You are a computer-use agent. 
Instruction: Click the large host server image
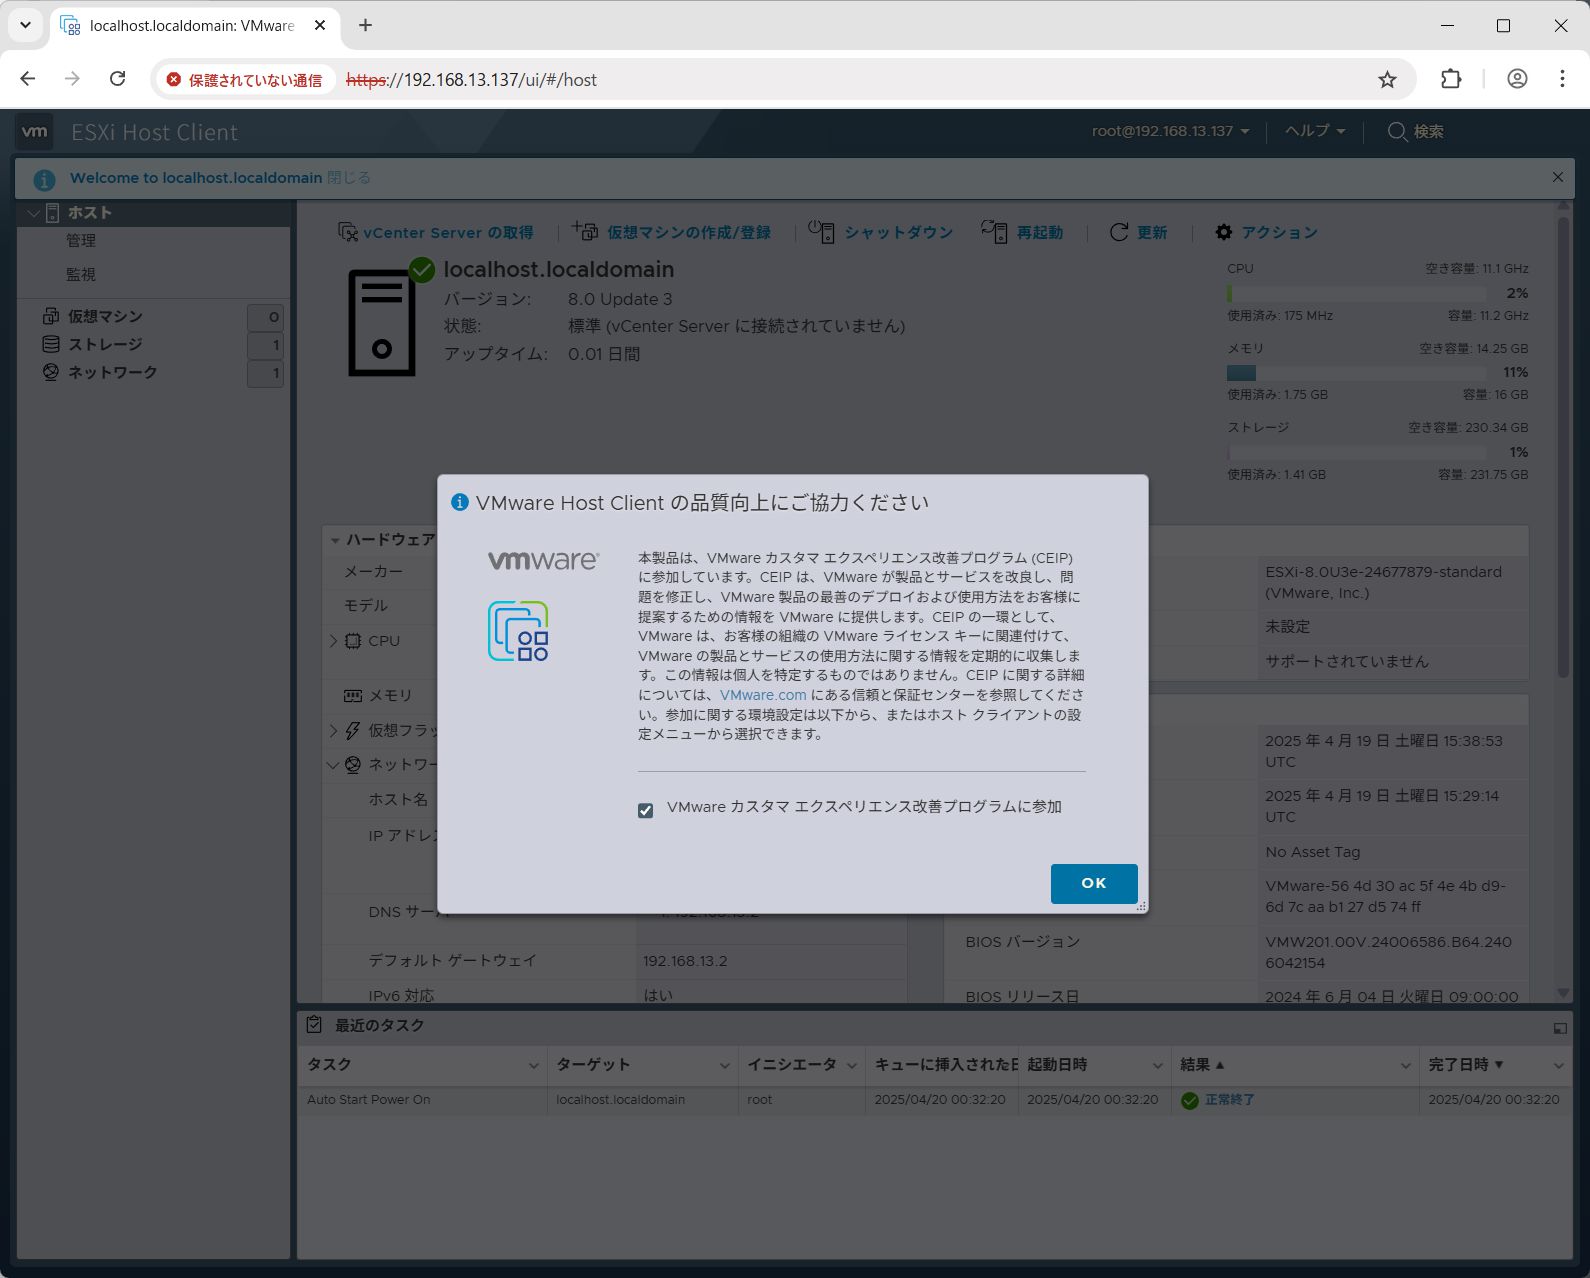coord(381,323)
